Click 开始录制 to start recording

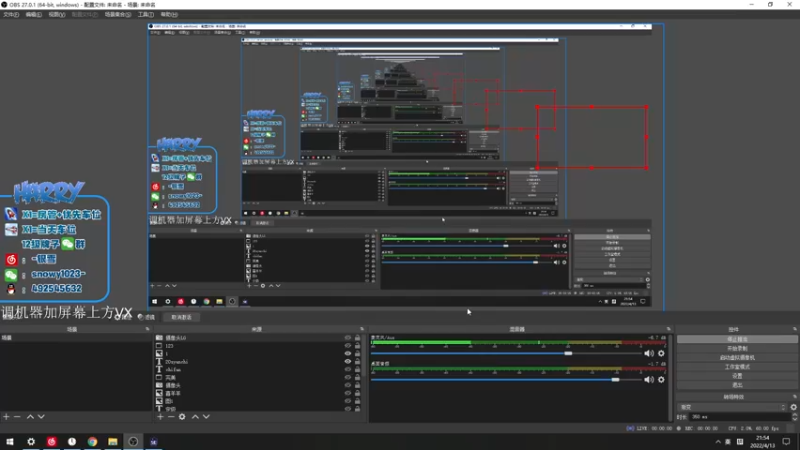coord(737,348)
